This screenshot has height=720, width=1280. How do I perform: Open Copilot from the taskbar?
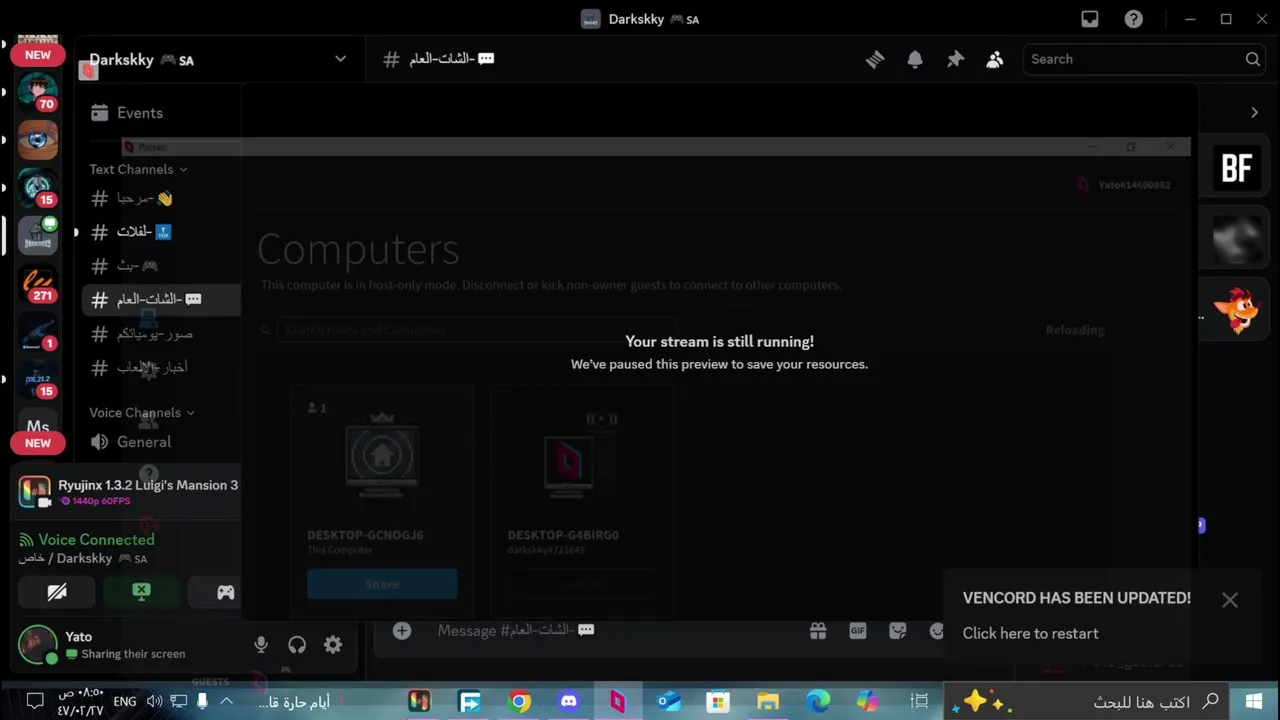point(867,702)
